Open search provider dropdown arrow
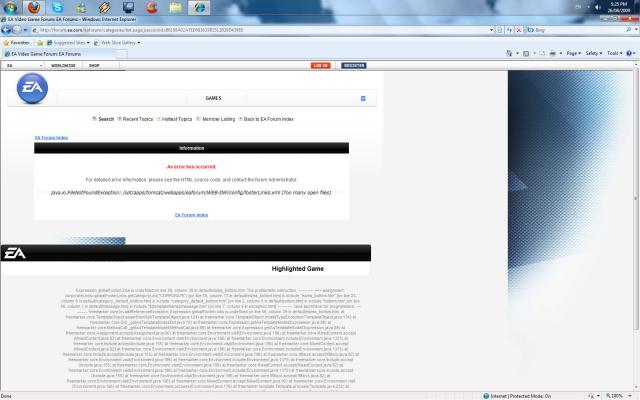Screen dimensions: 640x400 636,30
